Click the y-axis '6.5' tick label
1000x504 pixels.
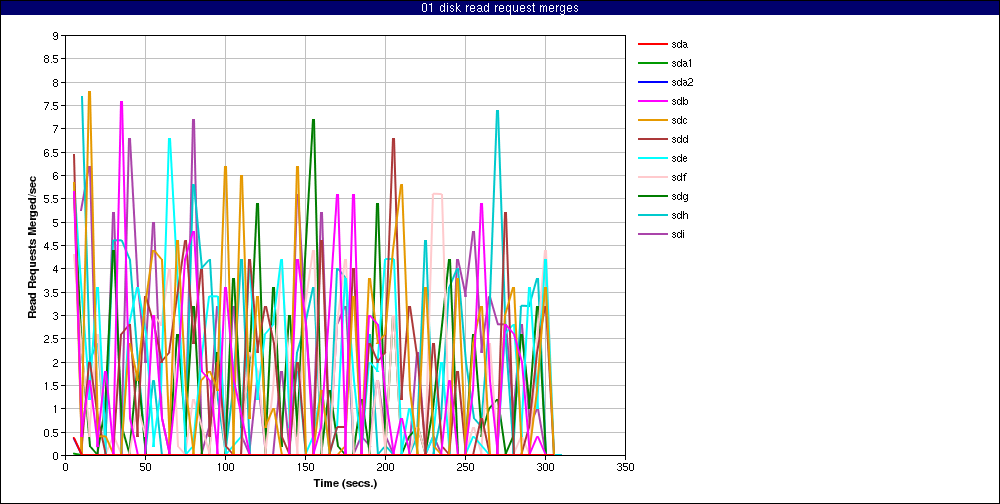(52, 152)
